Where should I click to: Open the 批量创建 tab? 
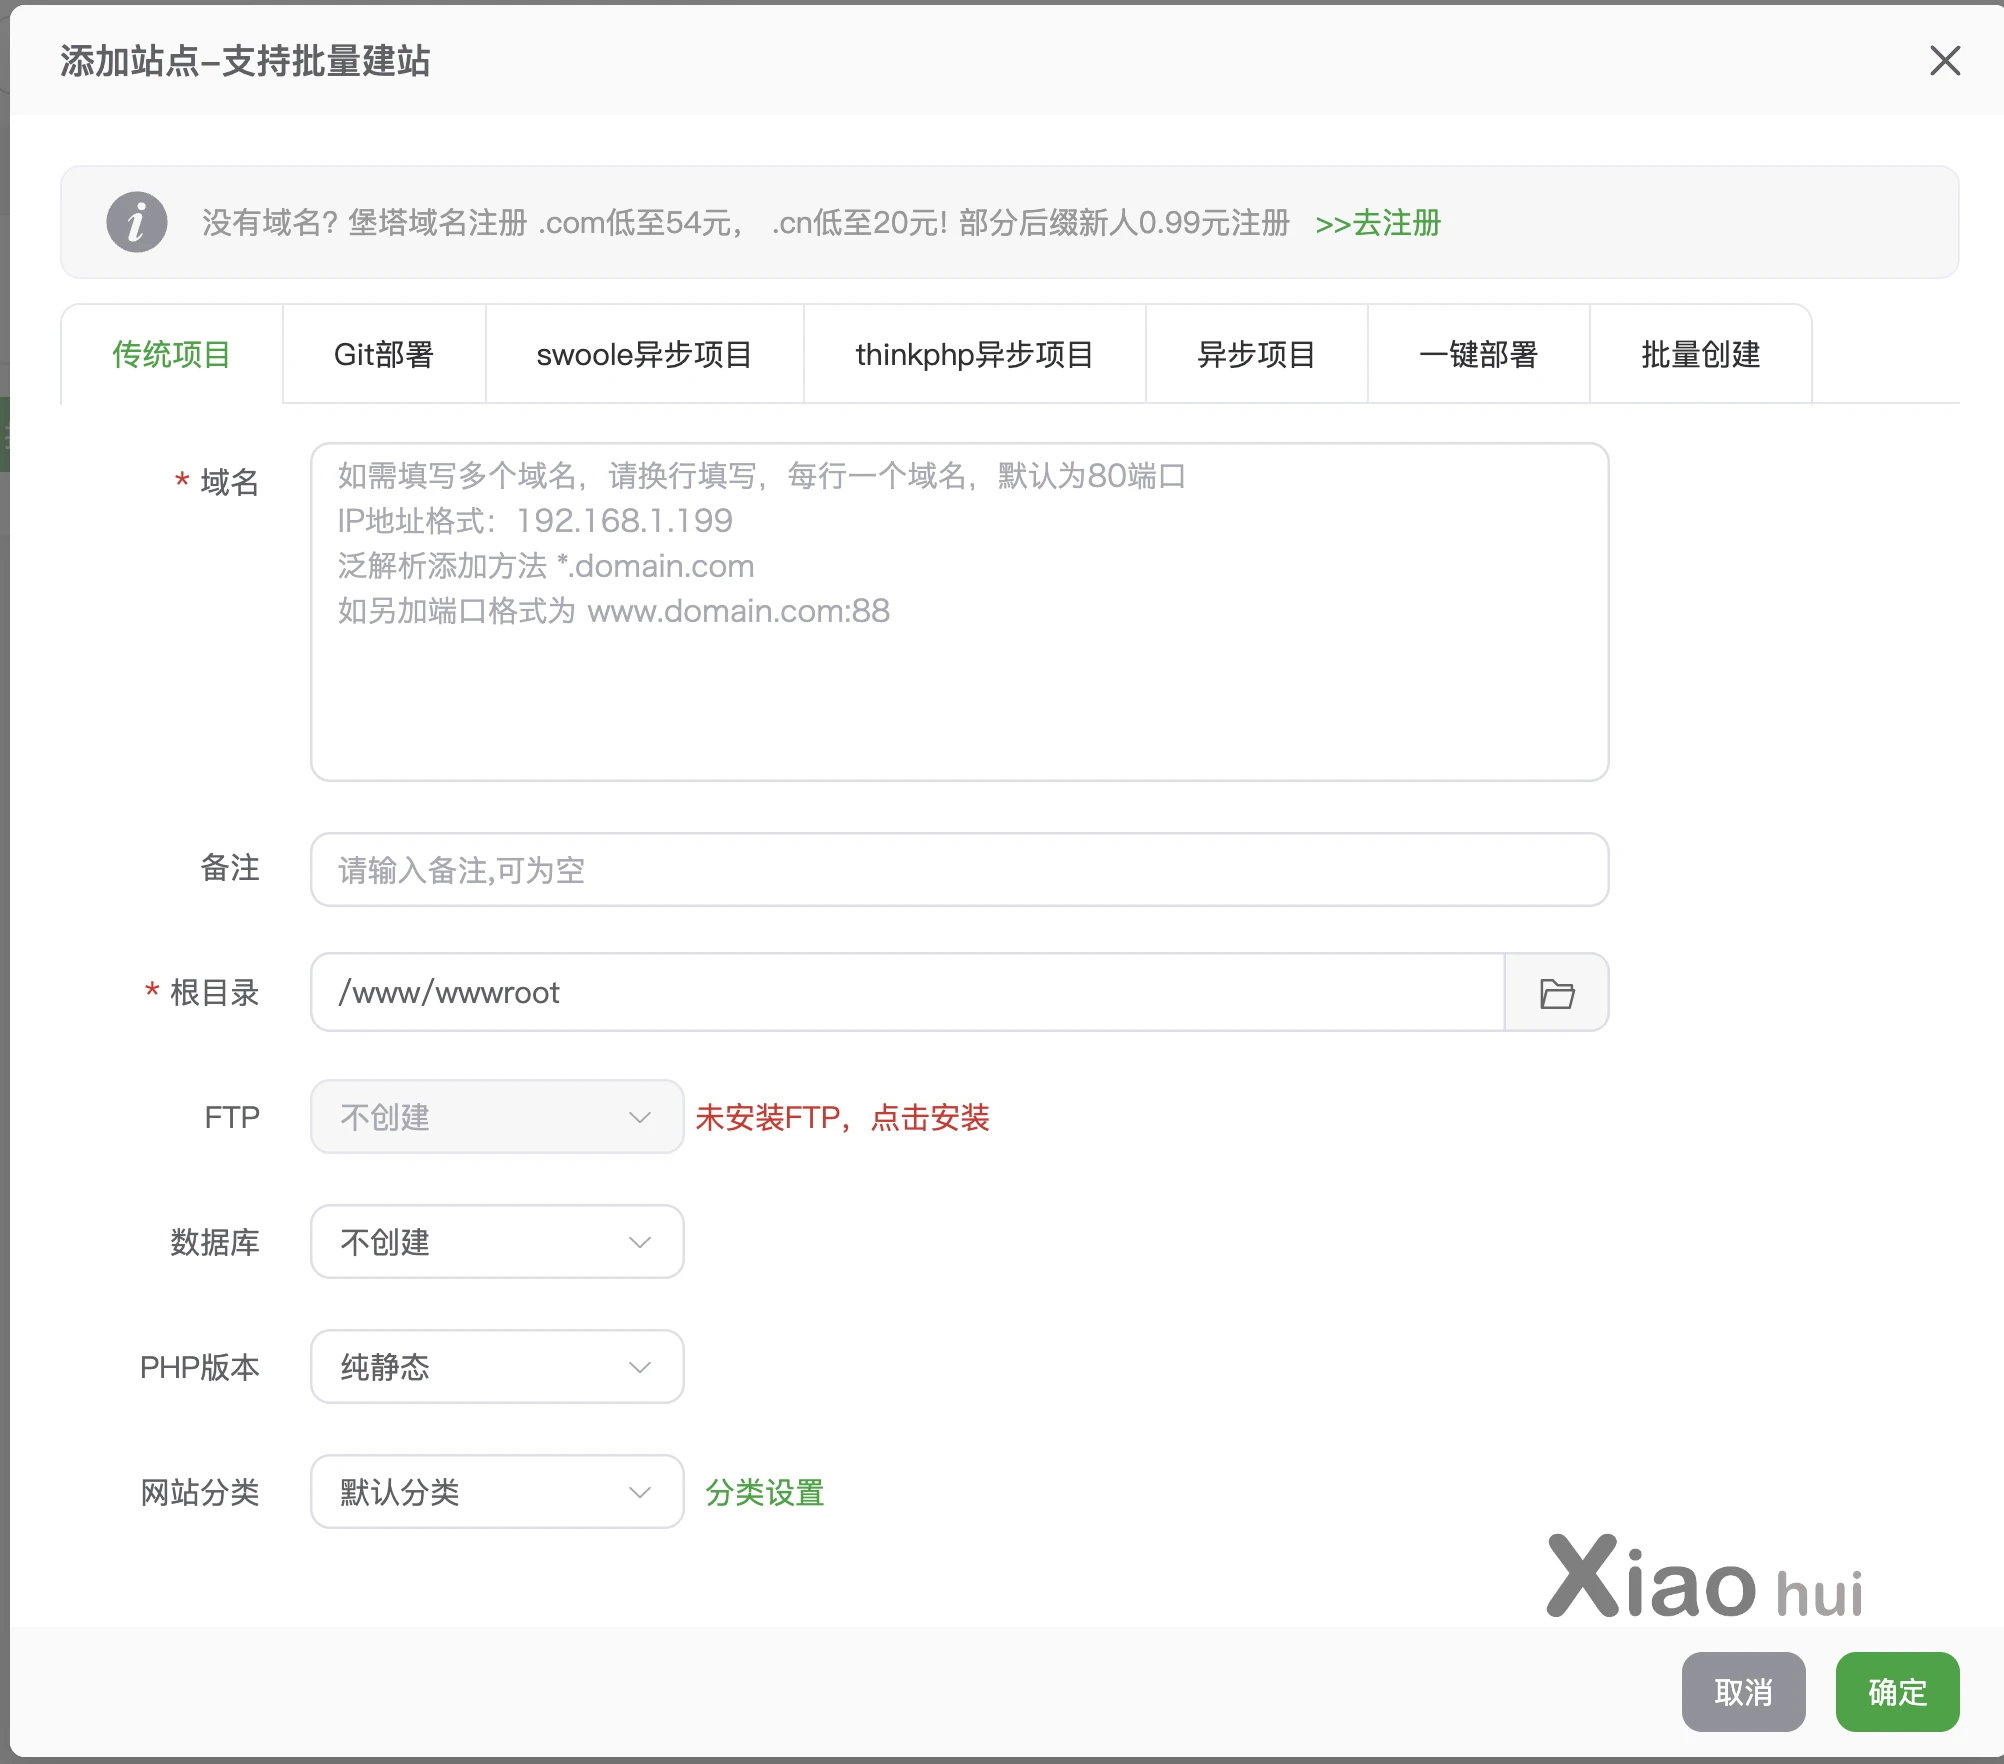(1700, 355)
